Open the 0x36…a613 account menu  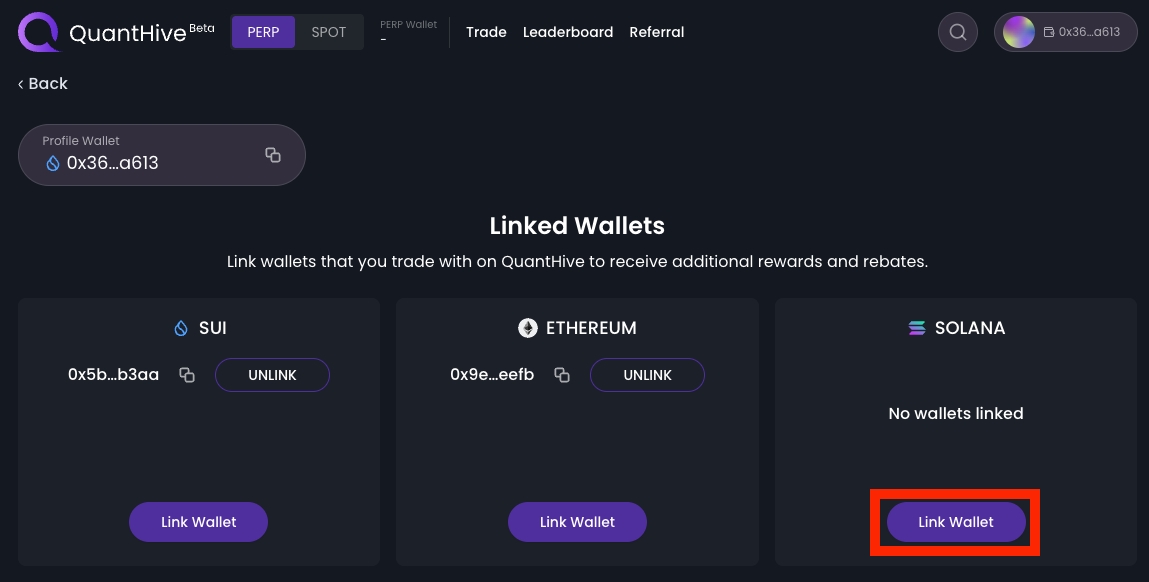[1081, 32]
